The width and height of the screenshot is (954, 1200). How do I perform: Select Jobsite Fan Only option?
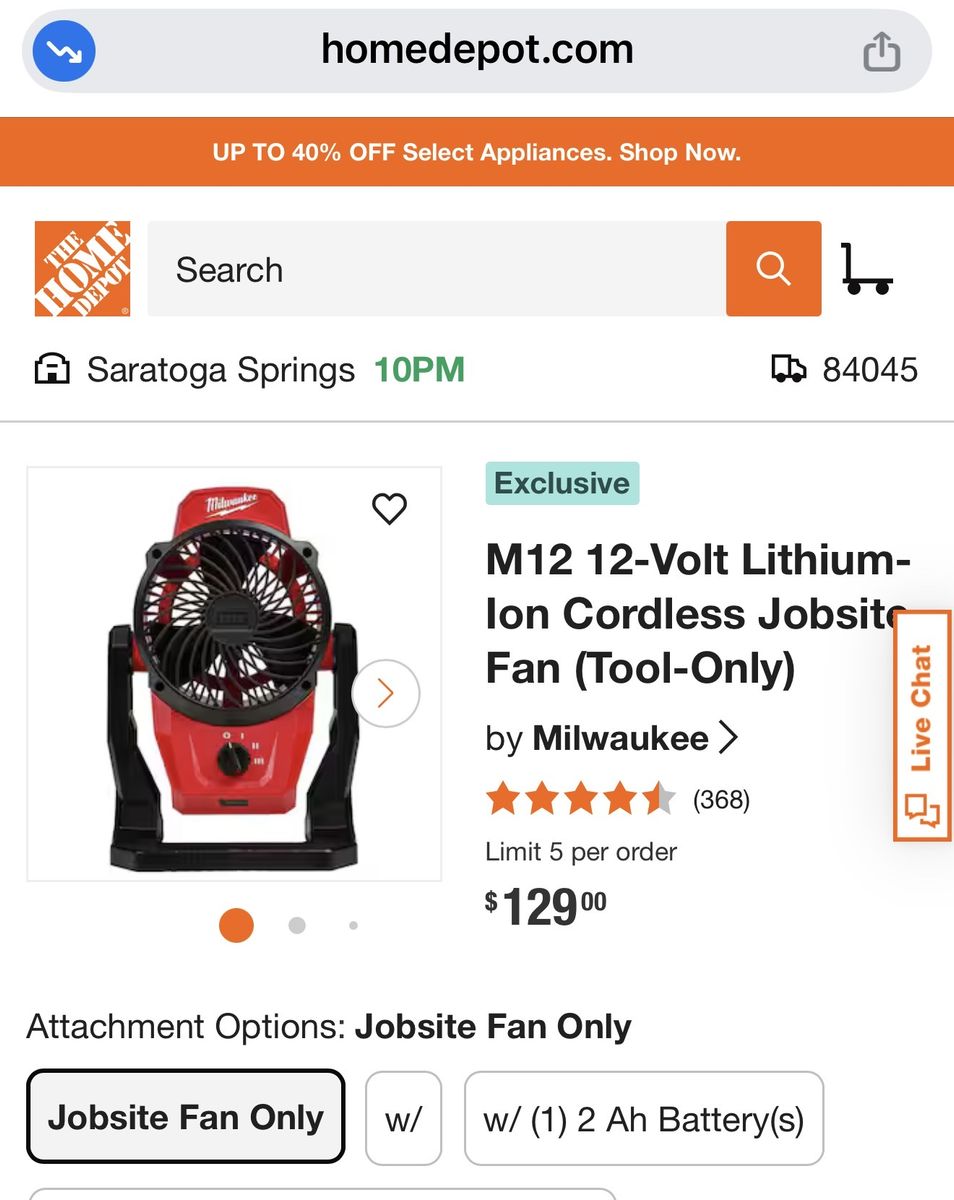(186, 1117)
